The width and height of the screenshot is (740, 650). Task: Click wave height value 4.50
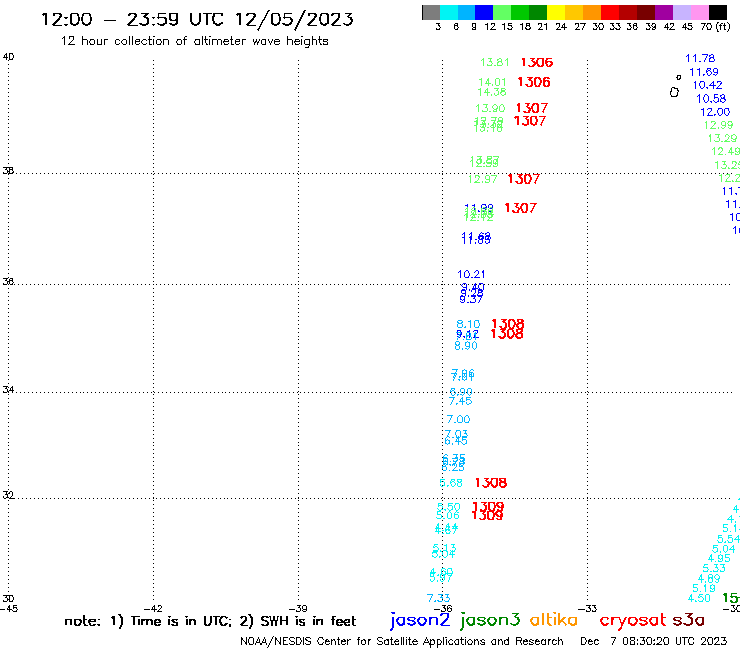pos(699,598)
